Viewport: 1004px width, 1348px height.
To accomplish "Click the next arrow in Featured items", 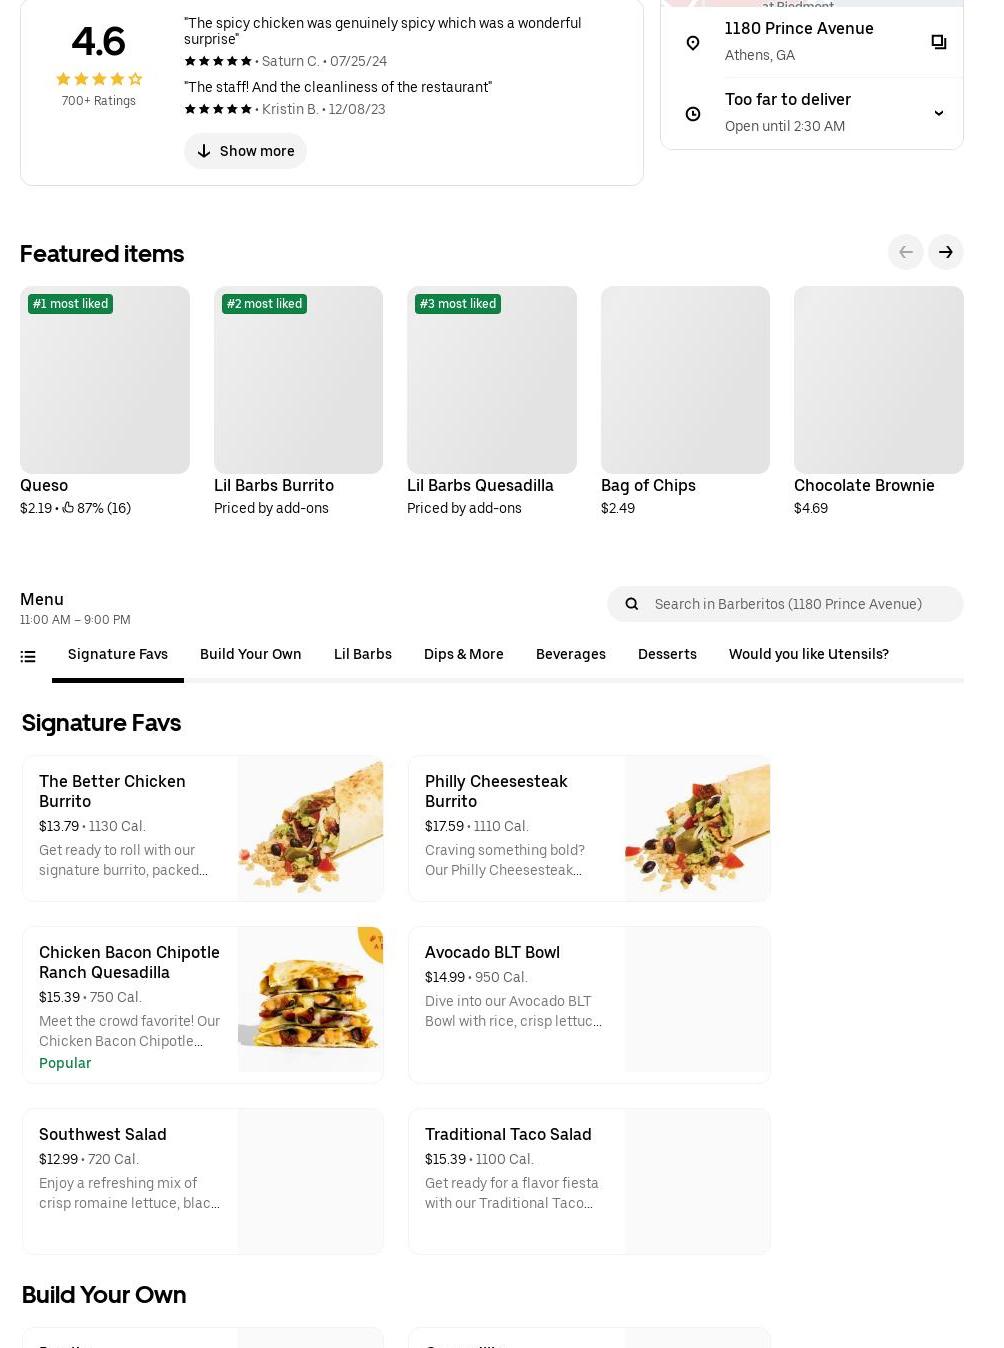I will (945, 252).
